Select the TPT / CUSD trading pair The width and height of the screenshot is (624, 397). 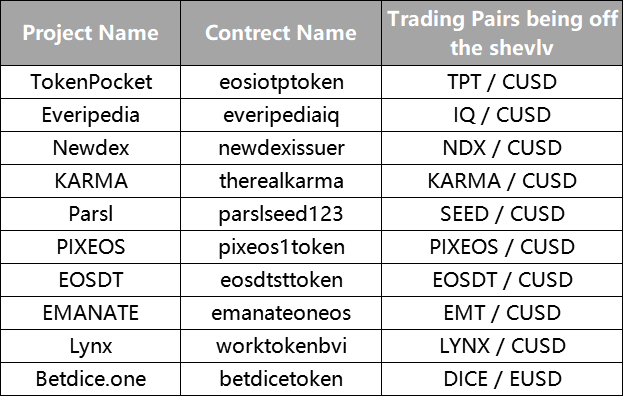502,82
